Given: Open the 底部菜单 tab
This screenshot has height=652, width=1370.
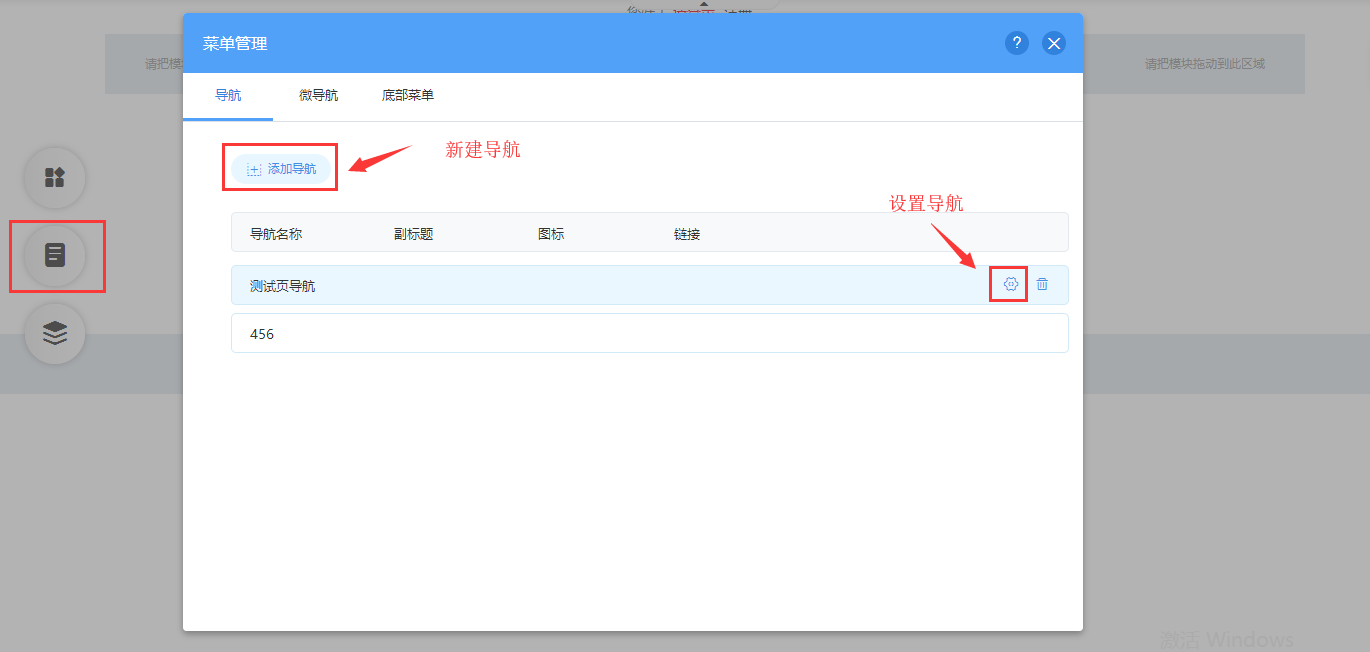Looking at the screenshot, I should pyautogui.click(x=408, y=96).
